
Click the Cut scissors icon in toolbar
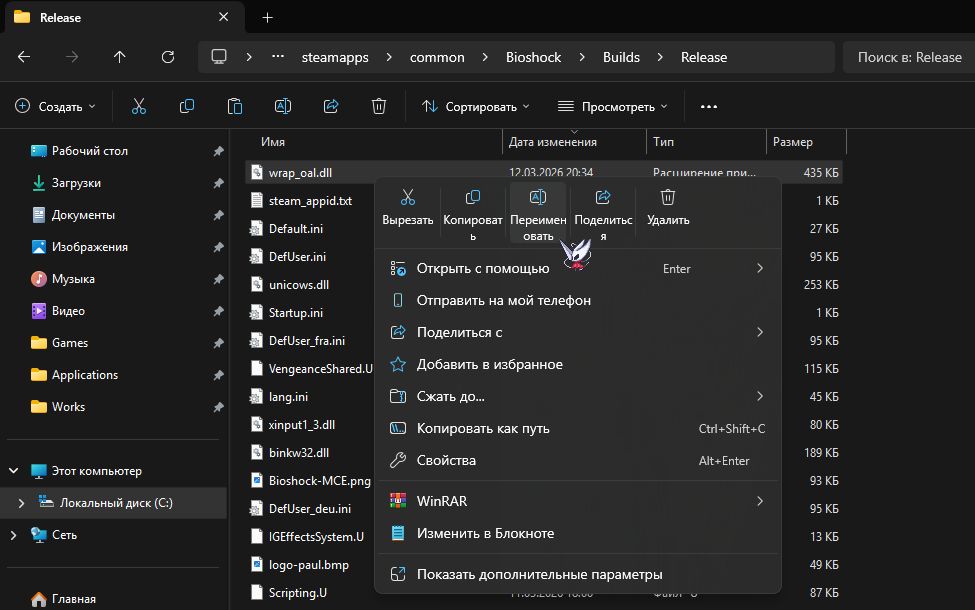click(x=139, y=106)
